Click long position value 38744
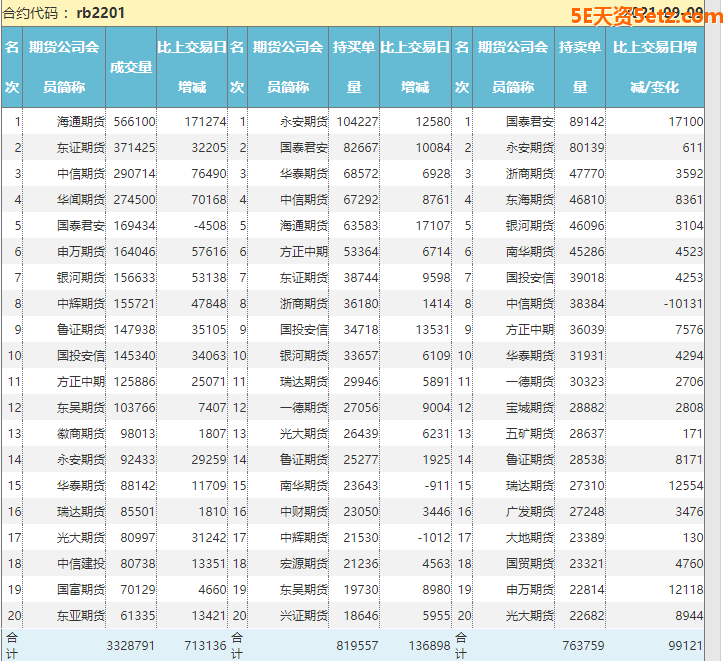Screen dimensions: 725x661 tap(361, 277)
